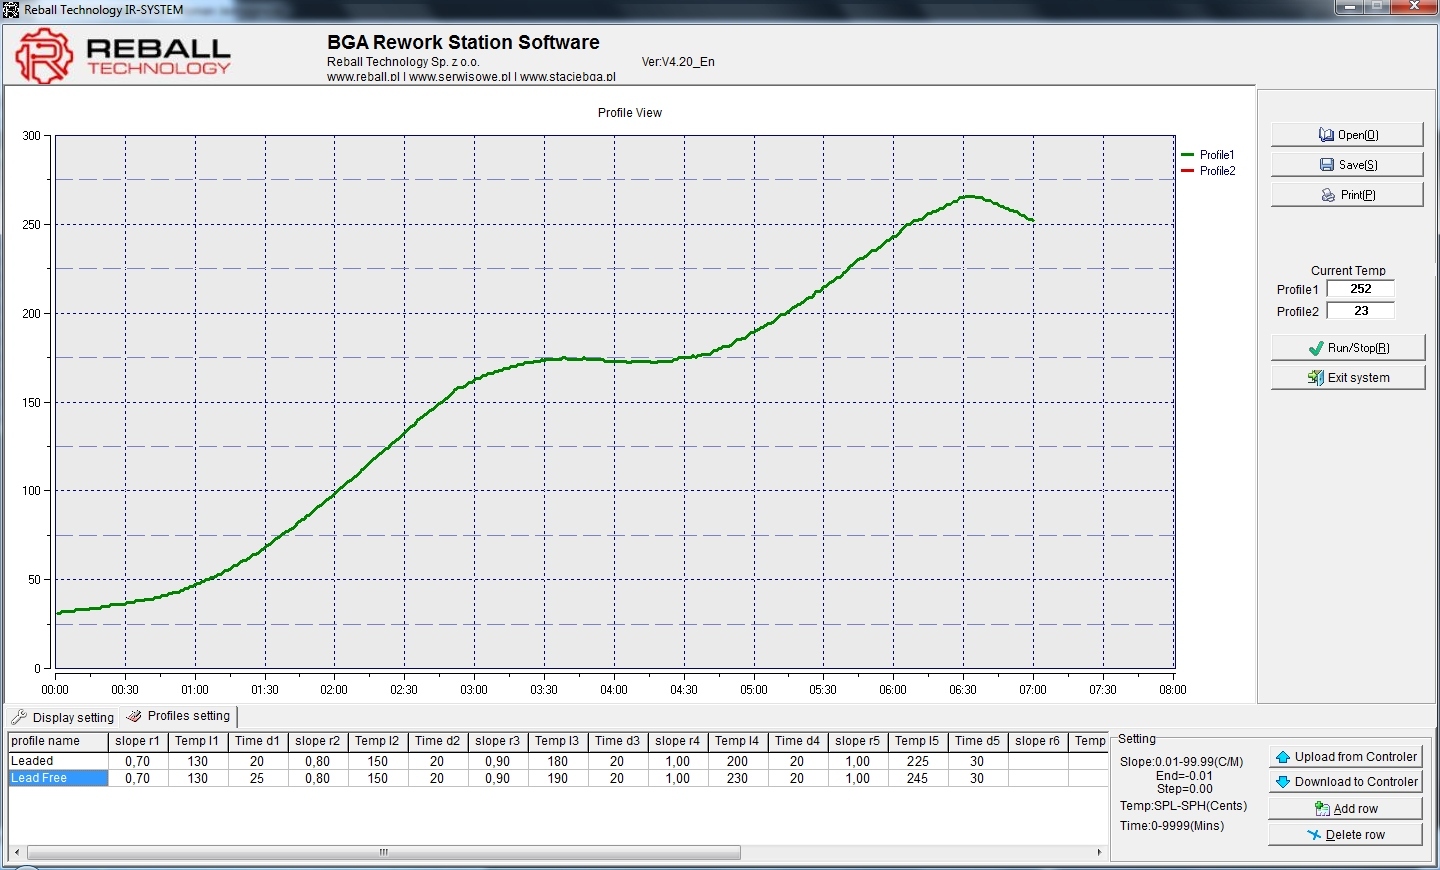1440x870 pixels.
Task: Click the red Profile2 legend swatch
Action: 1188,171
